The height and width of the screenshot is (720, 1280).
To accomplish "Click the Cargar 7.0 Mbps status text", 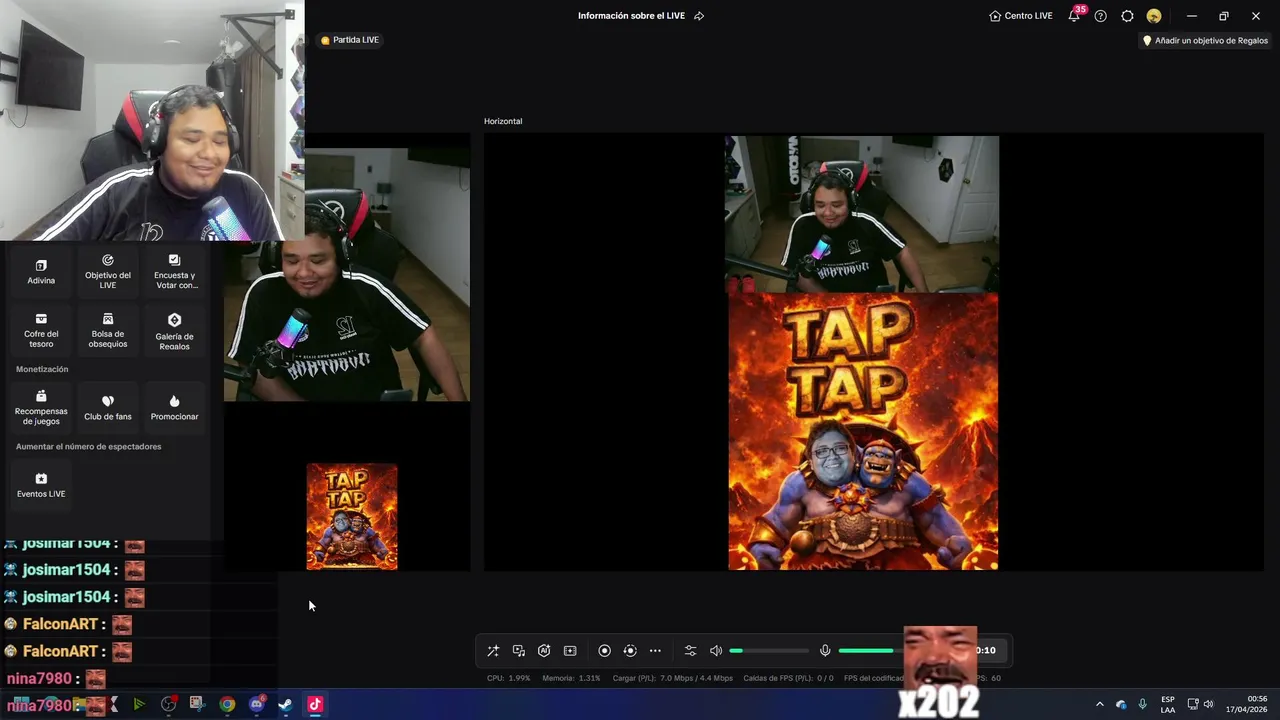I will tap(673, 678).
